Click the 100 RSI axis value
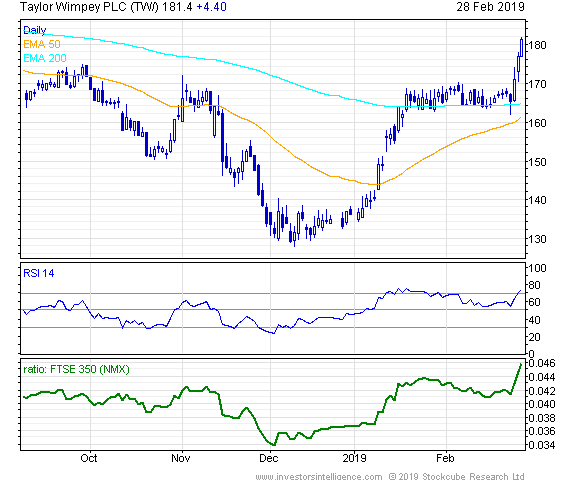This screenshot has height=480, width=575. click(537, 268)
